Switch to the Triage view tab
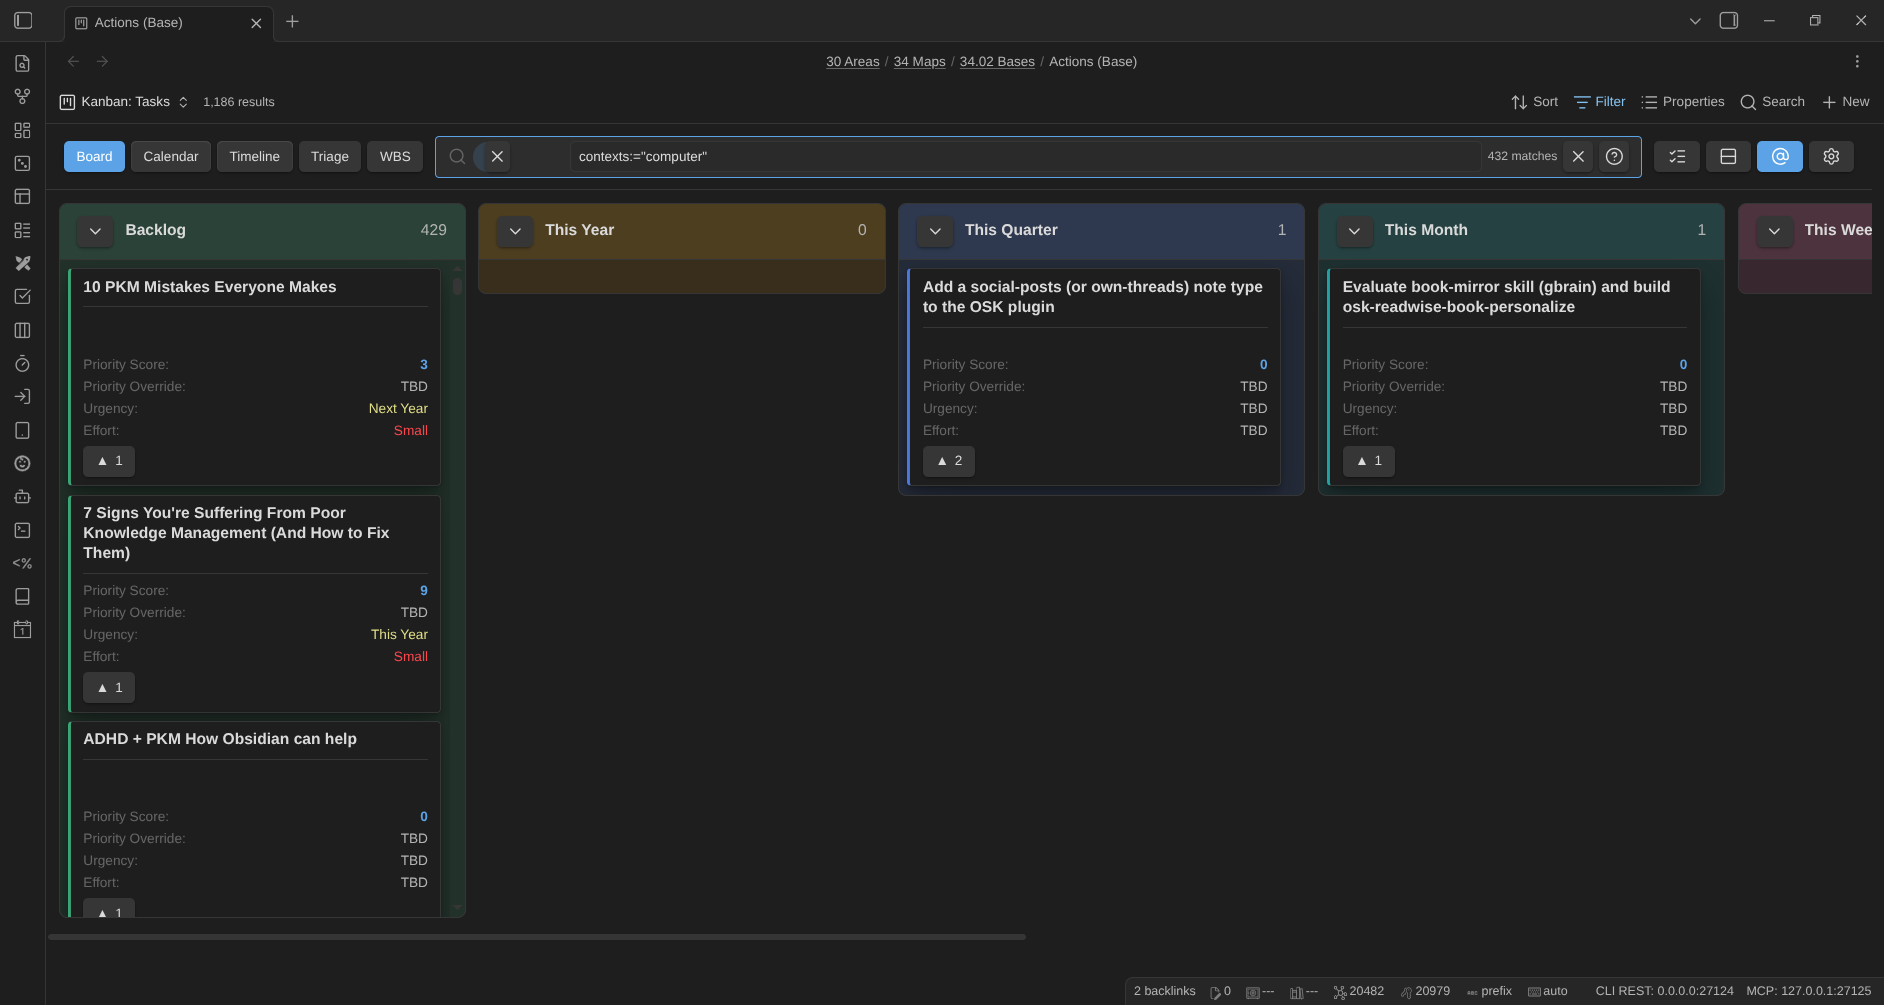Viewport: 1884px width, 1005px height. point(330,156)
